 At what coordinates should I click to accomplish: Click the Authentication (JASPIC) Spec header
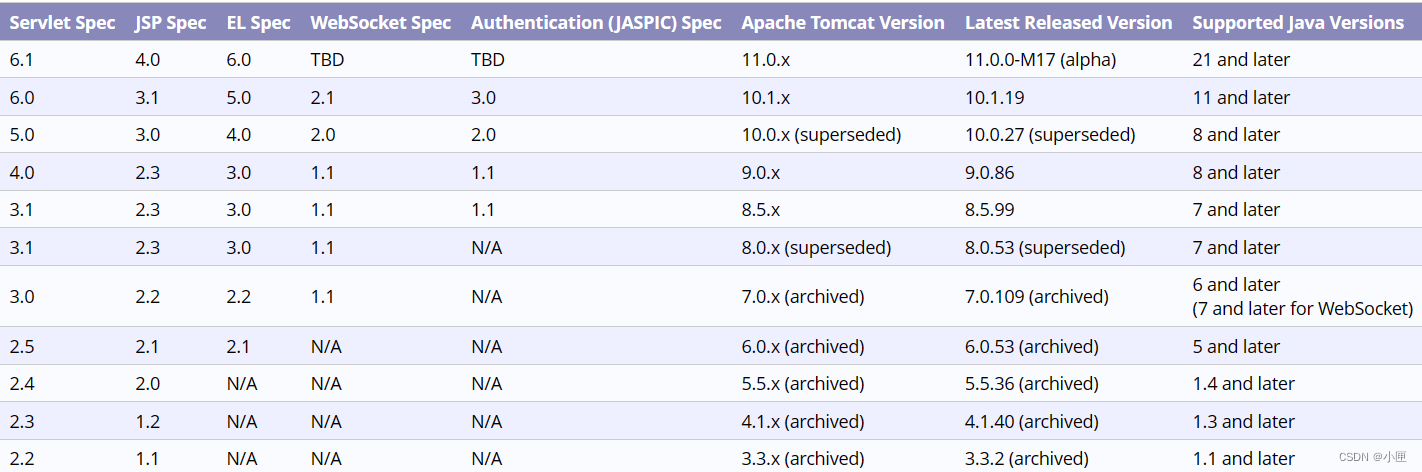click(x=596, y=22)
